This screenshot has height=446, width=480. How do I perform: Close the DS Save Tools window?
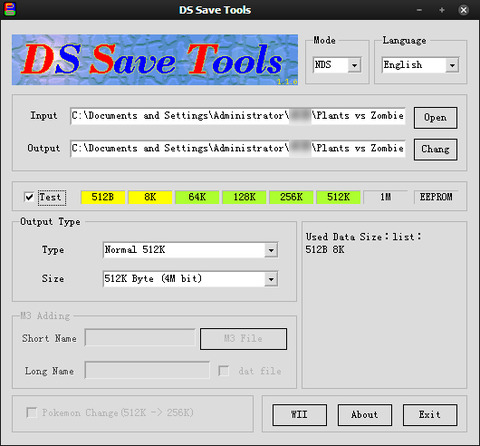coord(464,10)
